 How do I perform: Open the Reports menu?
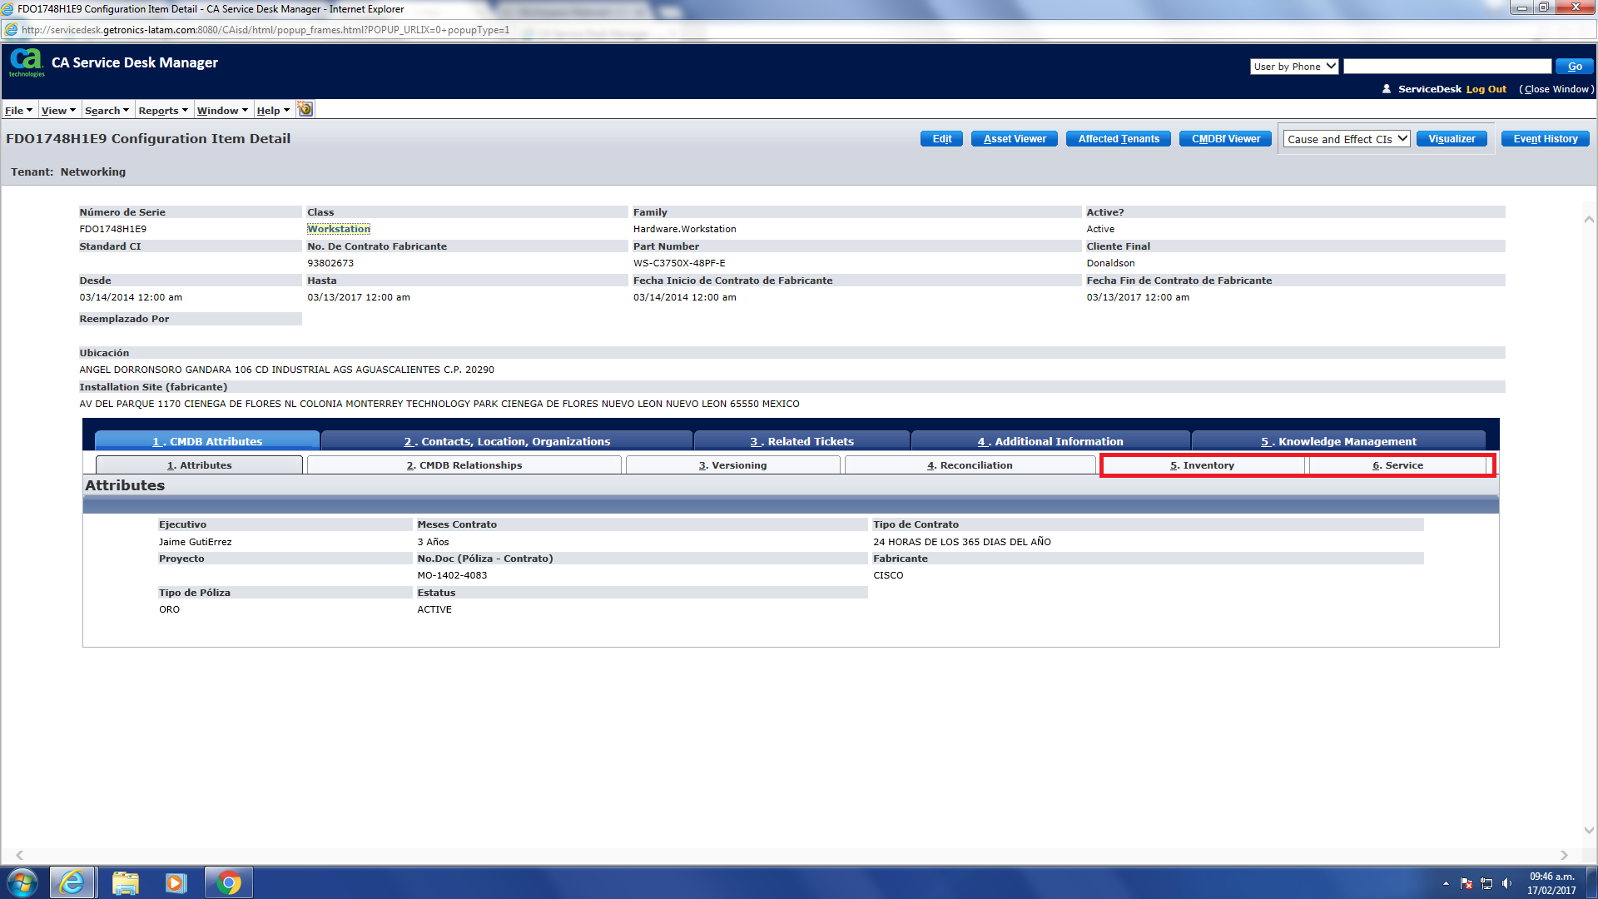click(x=163, y=110)
